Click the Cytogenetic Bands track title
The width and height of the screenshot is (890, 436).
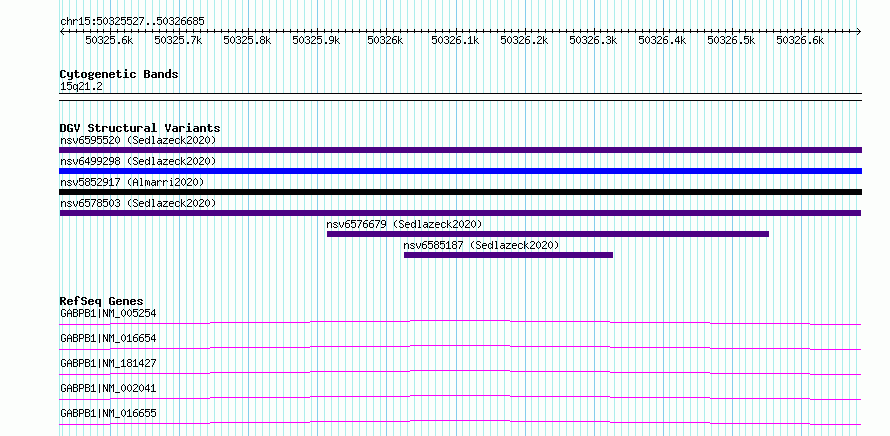click(x=119, y=74)
